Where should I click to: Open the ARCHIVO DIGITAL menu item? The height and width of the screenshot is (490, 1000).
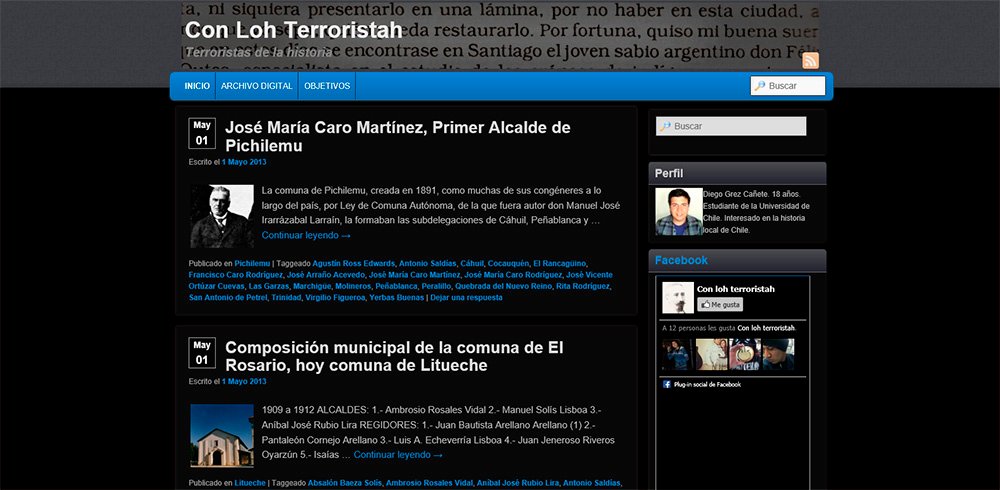point(257,86)
